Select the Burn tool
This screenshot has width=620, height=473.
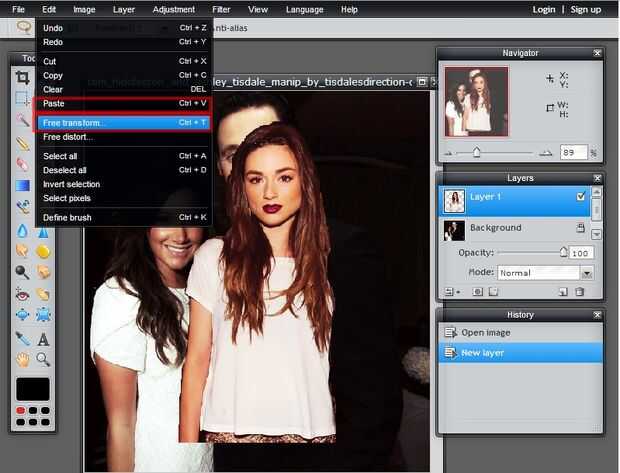[x=43, y=272]
